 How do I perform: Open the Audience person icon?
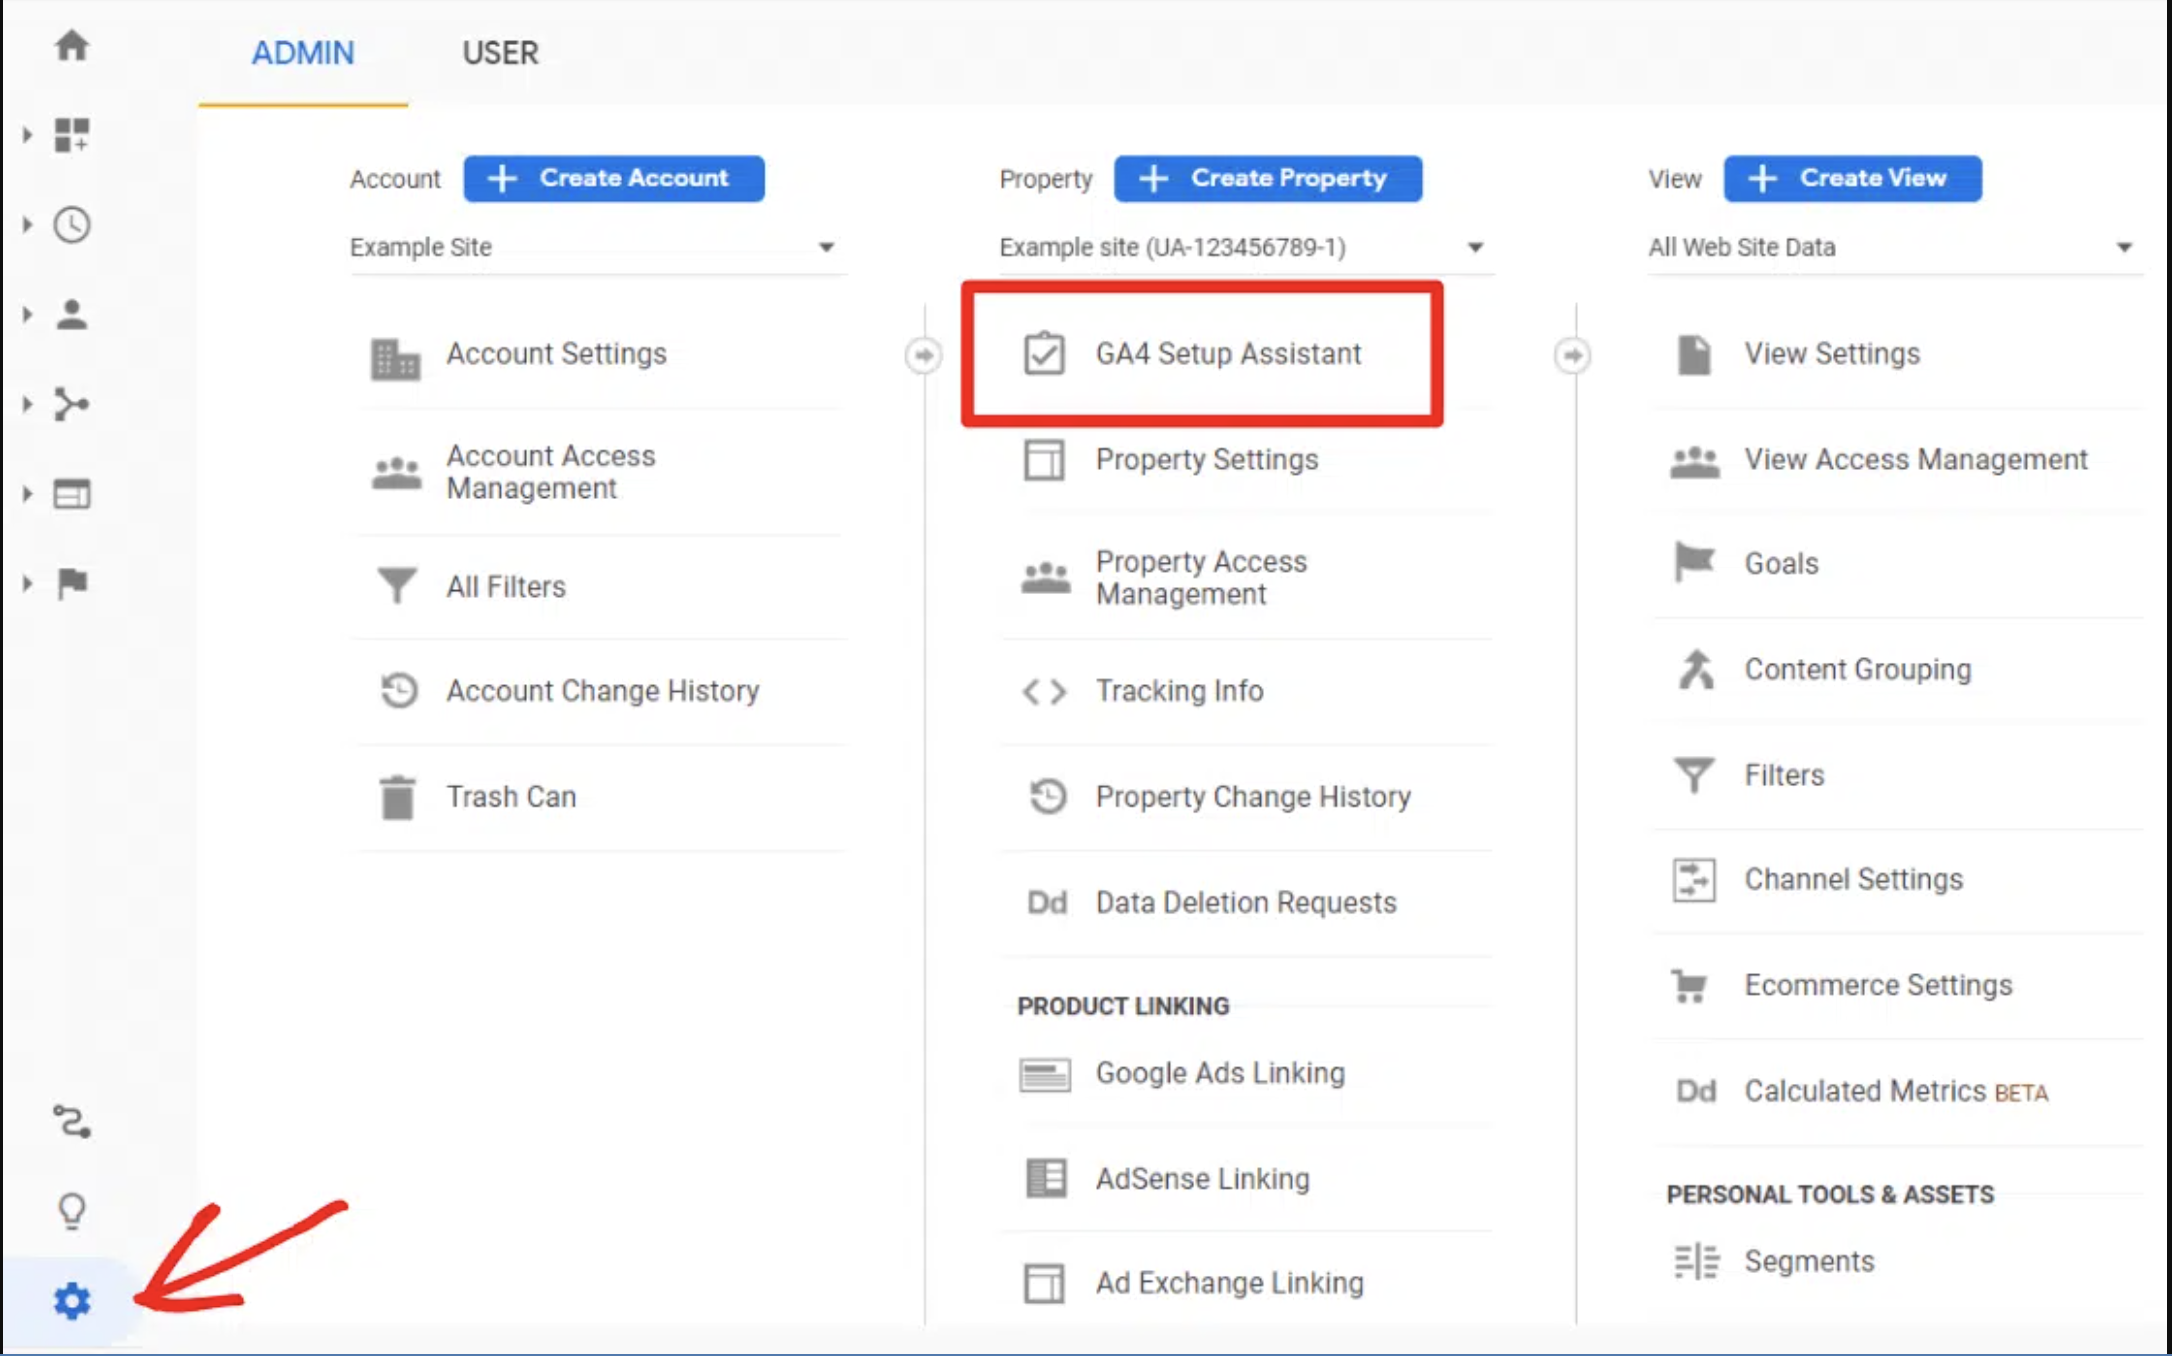(71, 315)
